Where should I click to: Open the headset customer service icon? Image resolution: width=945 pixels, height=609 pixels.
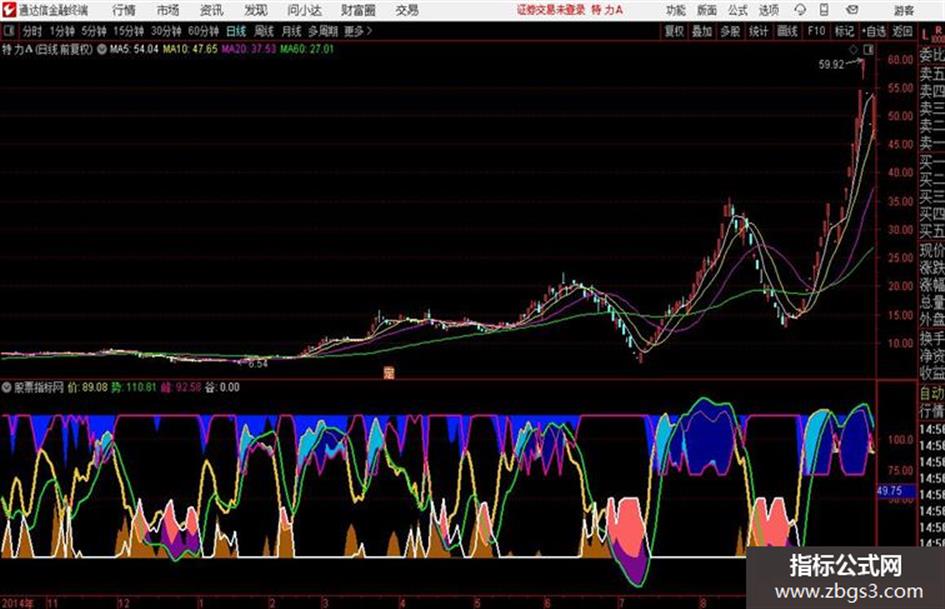click(x=800, y=10)
